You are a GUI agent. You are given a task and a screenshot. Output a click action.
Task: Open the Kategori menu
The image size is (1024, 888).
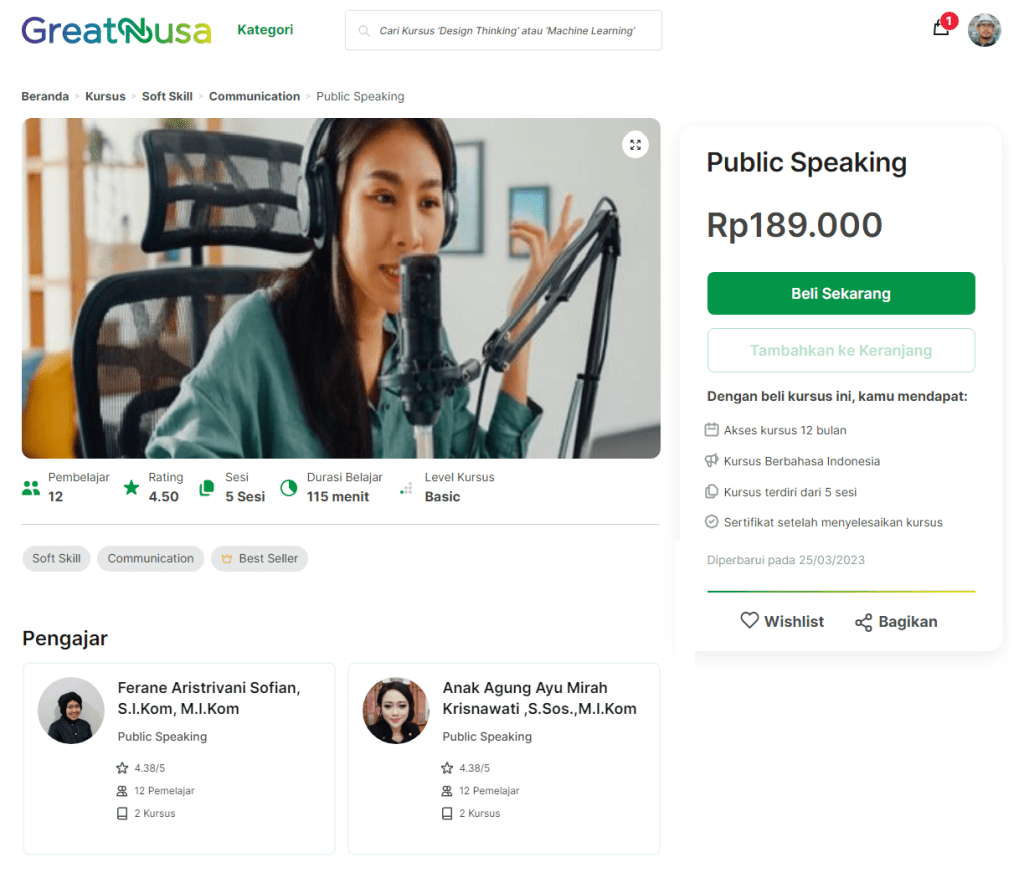(x=265, y=29)
